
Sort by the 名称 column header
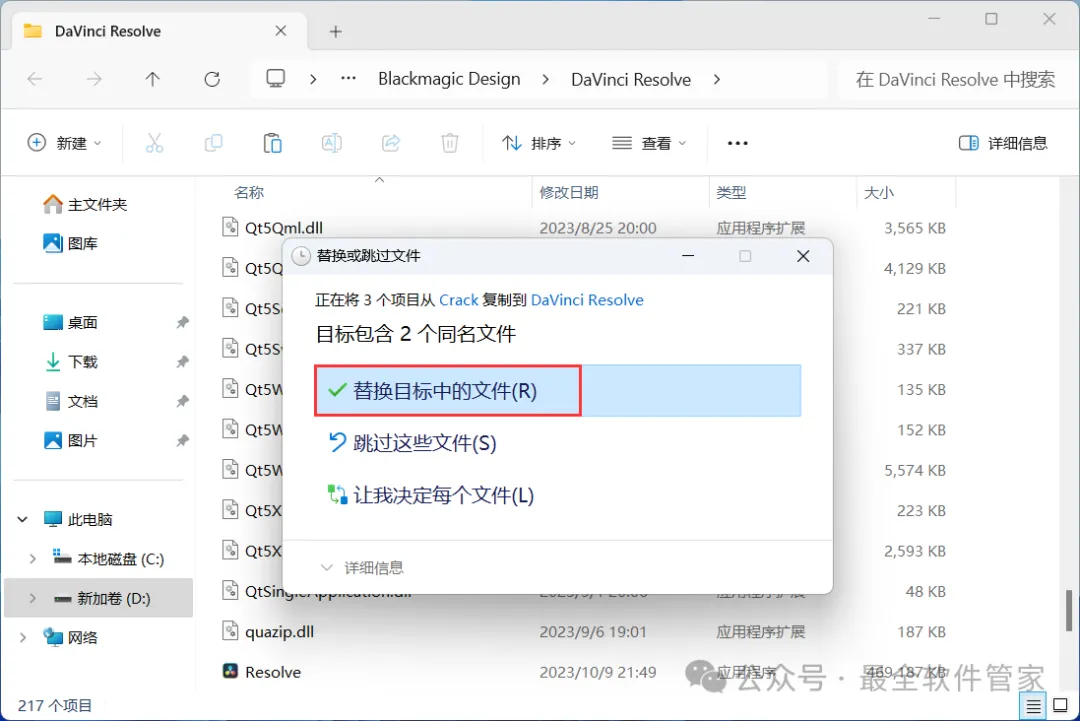[249, 193]
